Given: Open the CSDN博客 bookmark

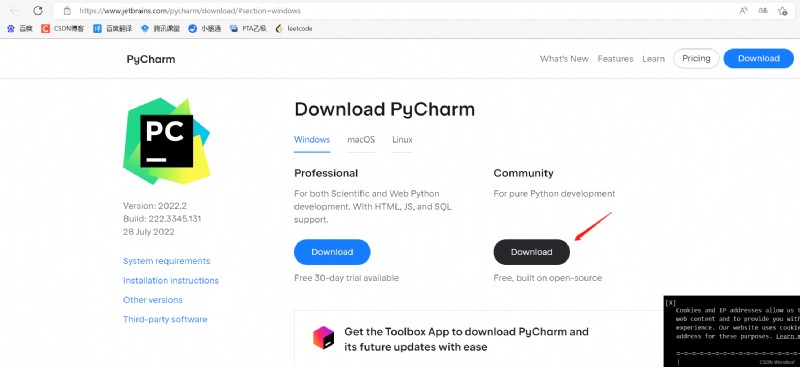Looking at the screenshot, I should point(63,29).
